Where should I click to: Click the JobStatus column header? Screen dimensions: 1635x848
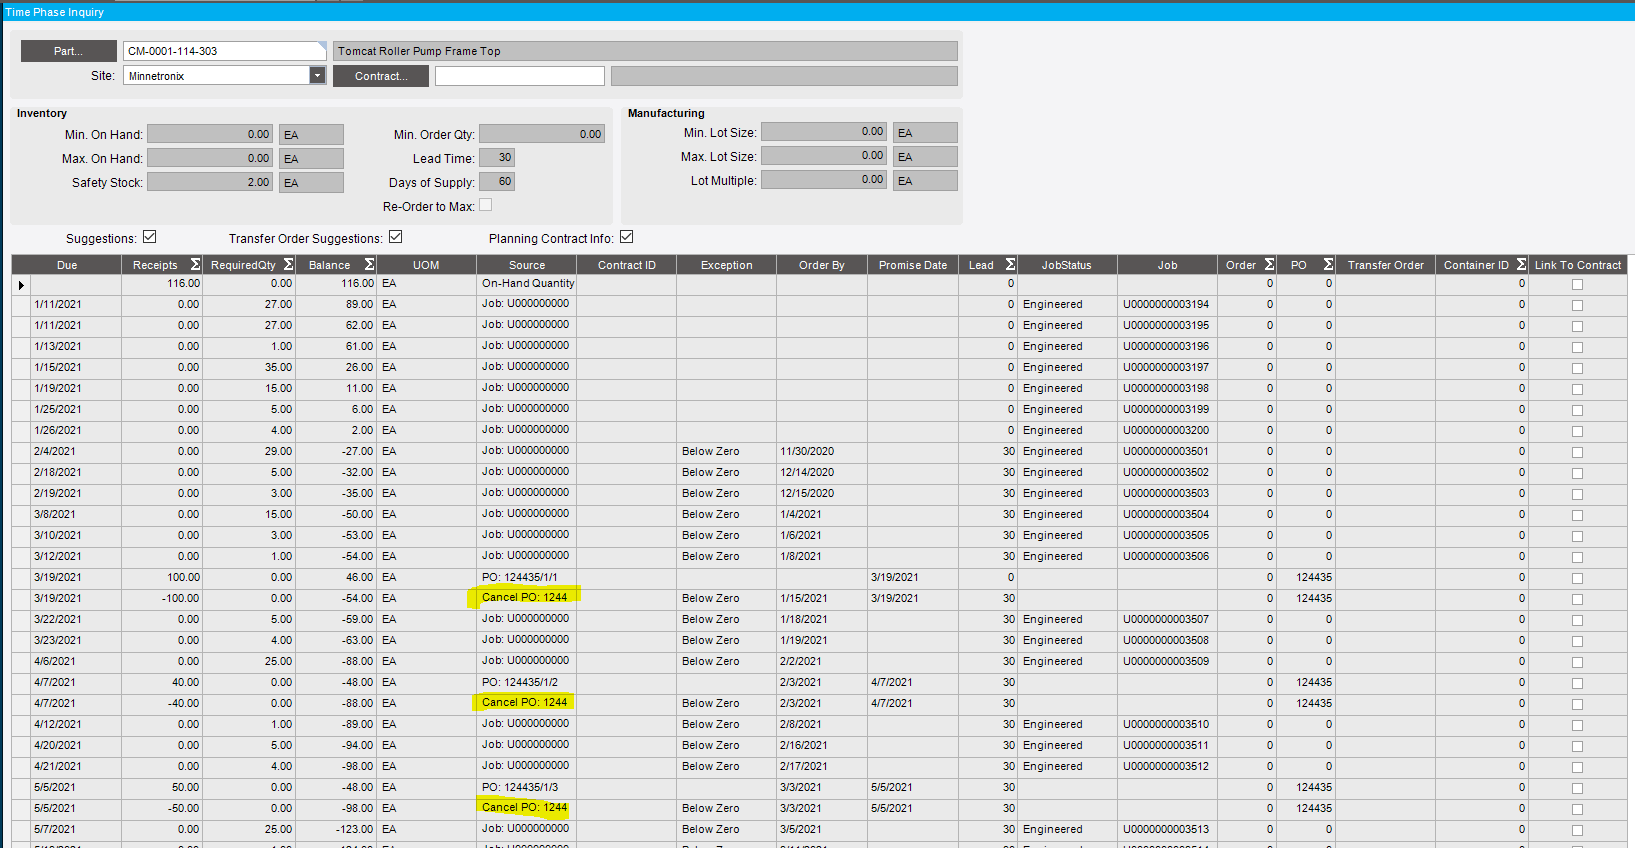pyautogui.click(x=1067, y=265)
